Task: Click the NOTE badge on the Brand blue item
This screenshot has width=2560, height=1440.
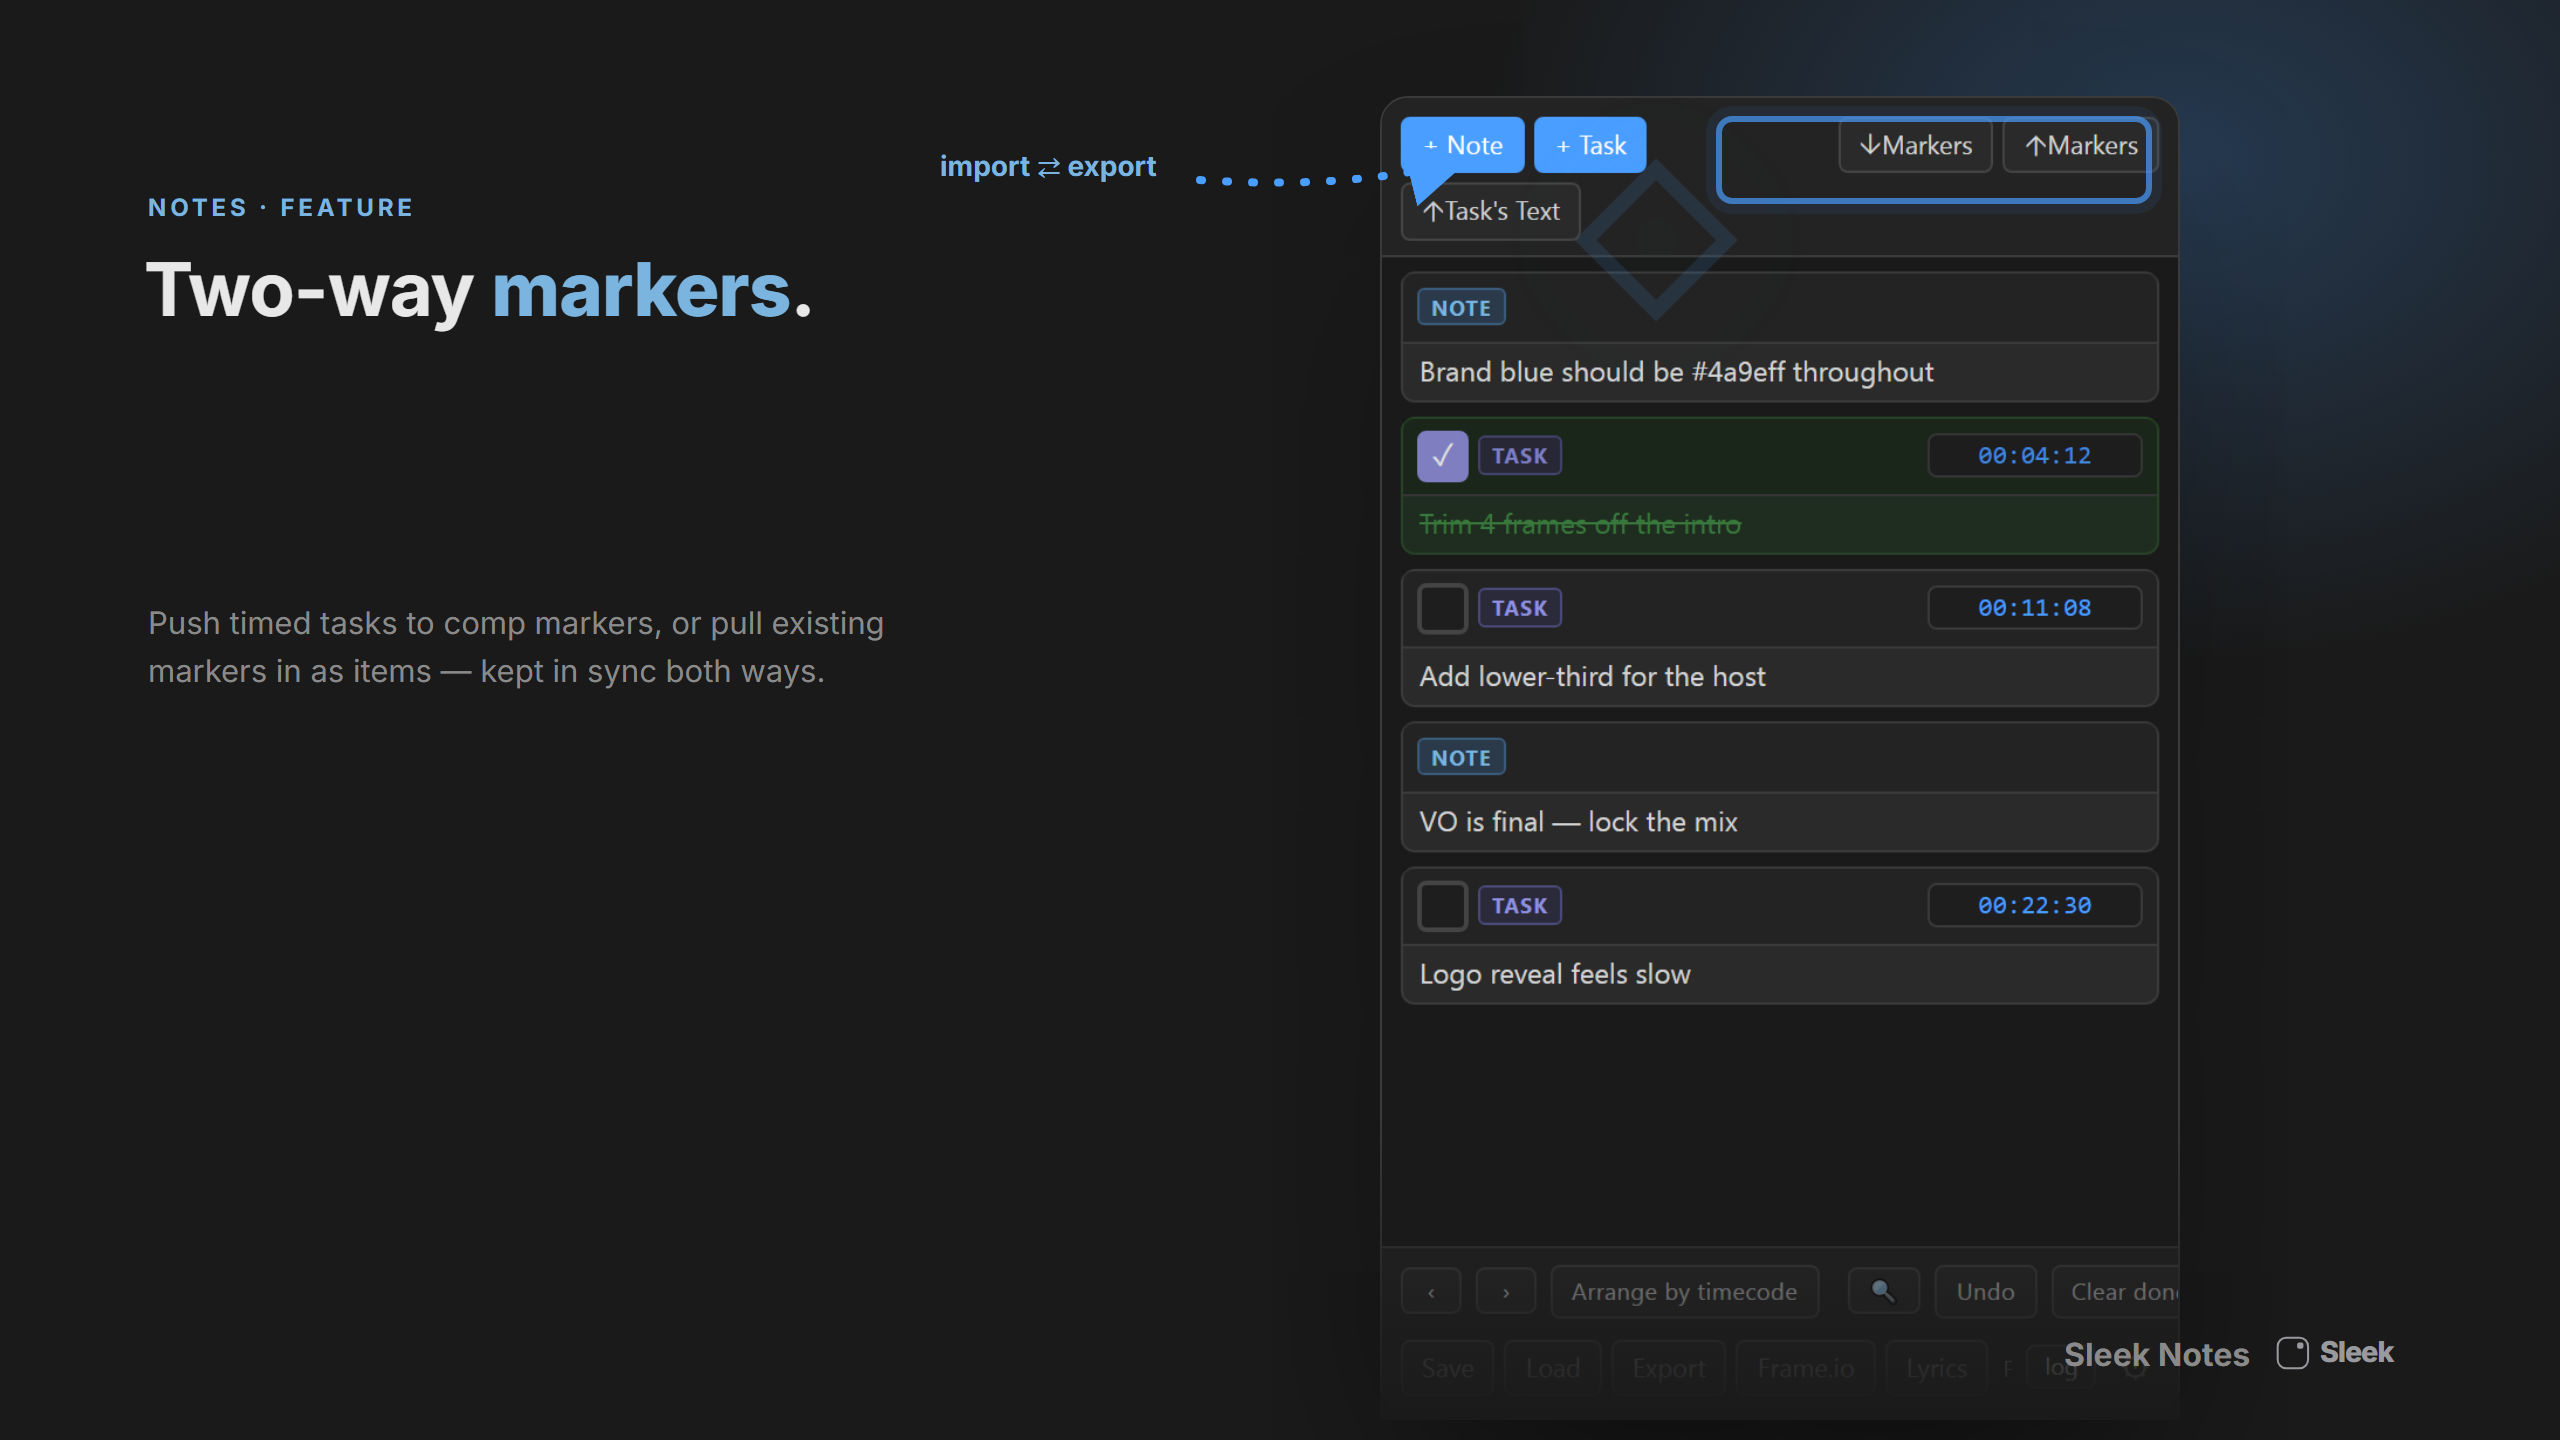Action: 1461,308
